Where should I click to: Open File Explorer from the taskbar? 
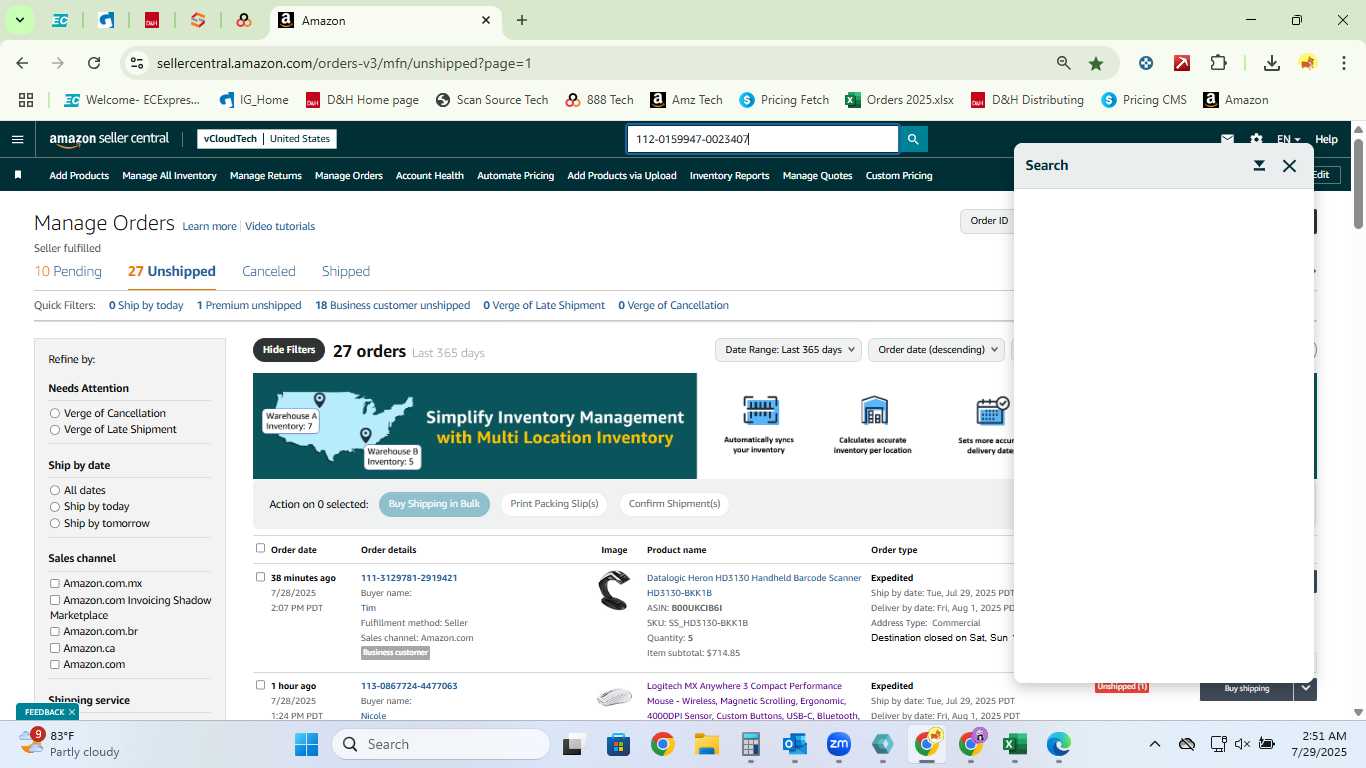coord(707,744)
